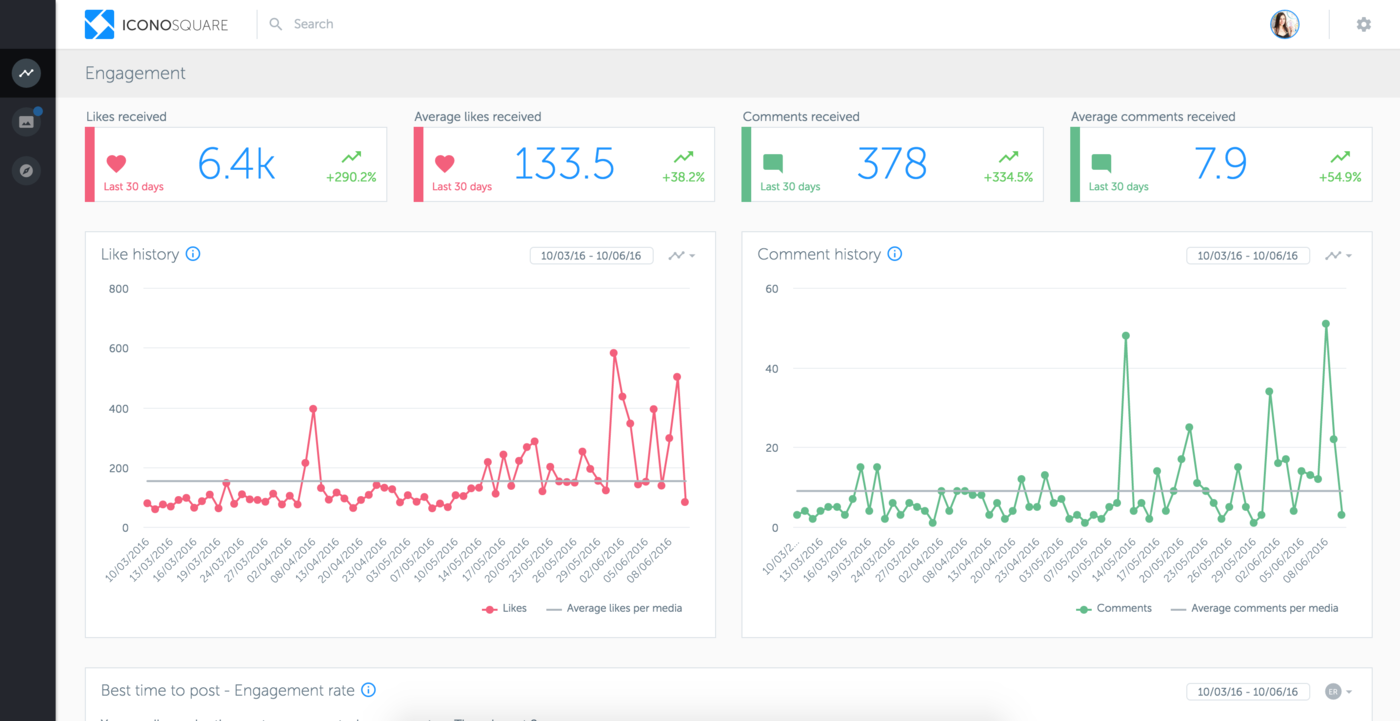Viewport: 1400px width, 721px height.
Task: Click the Comment history info icon
Action: 895,254
